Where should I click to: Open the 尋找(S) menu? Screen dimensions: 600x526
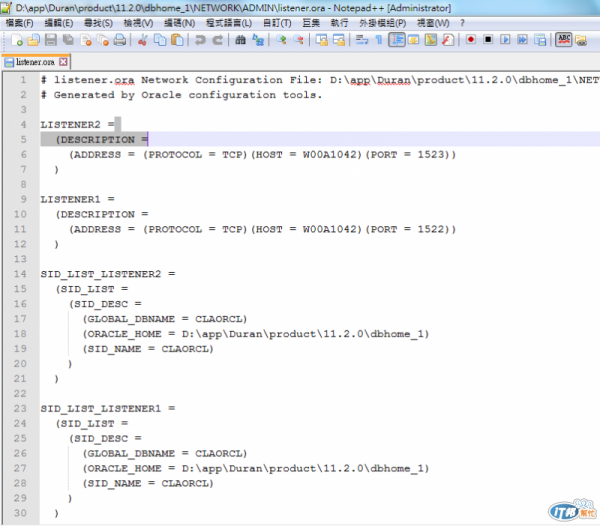98,23
